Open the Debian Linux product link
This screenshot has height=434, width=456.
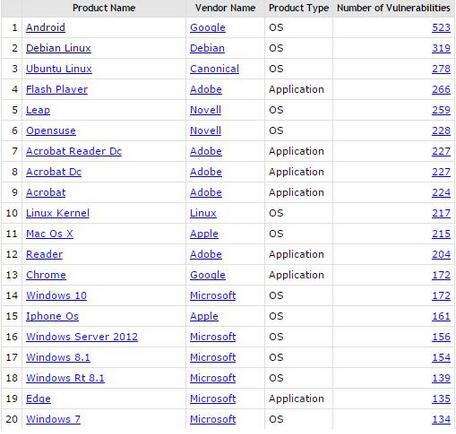58,48
